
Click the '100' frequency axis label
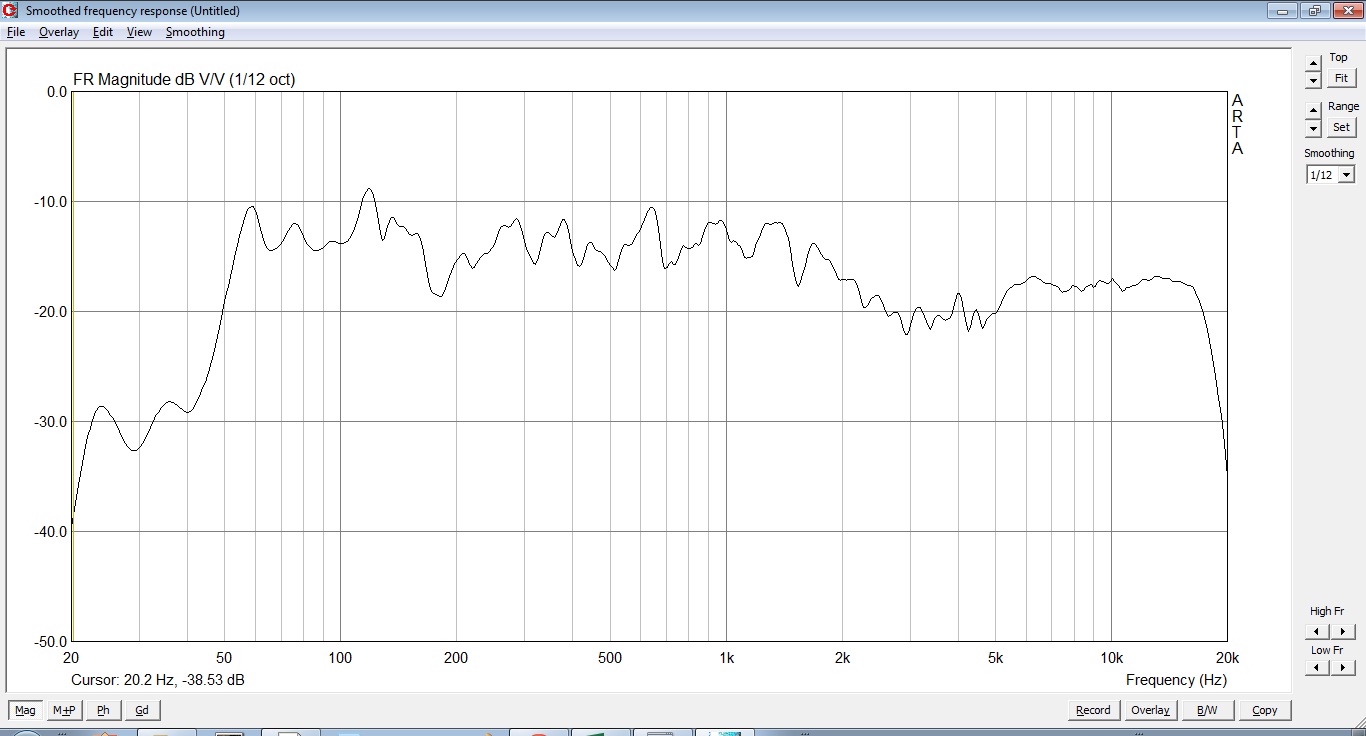click(340, 658)
